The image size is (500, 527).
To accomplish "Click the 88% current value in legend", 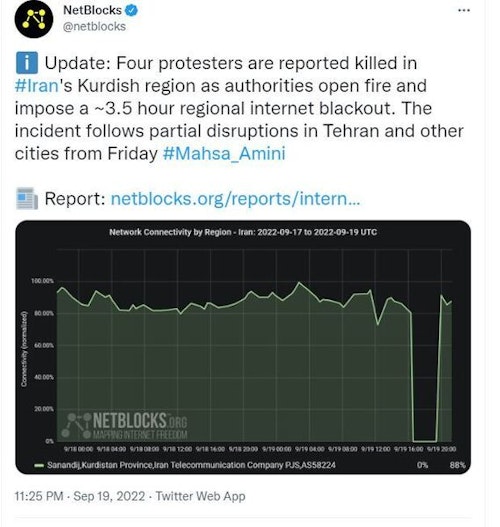I will [457, 465].
